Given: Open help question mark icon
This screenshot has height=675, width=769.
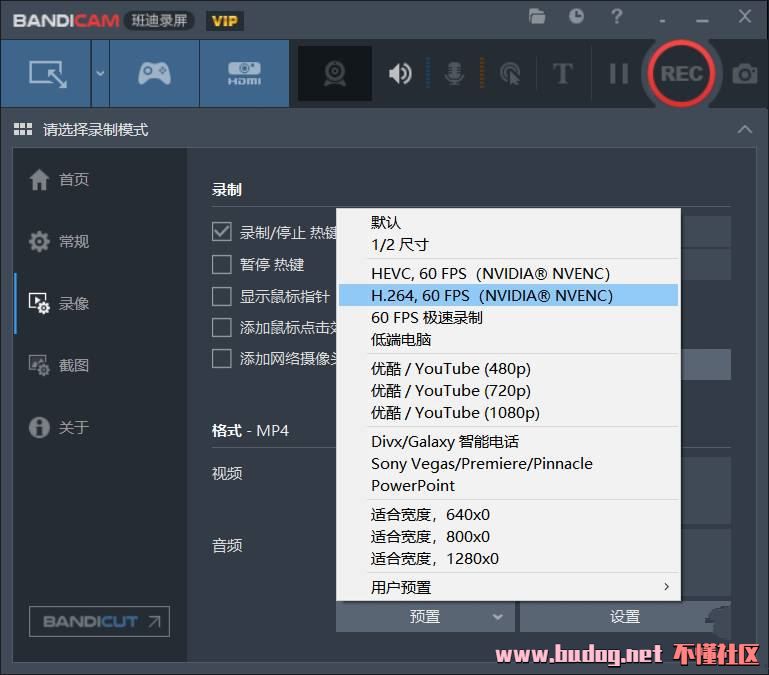Looking at the screenshot, I should pyautogui.click(x=616, y=17).
